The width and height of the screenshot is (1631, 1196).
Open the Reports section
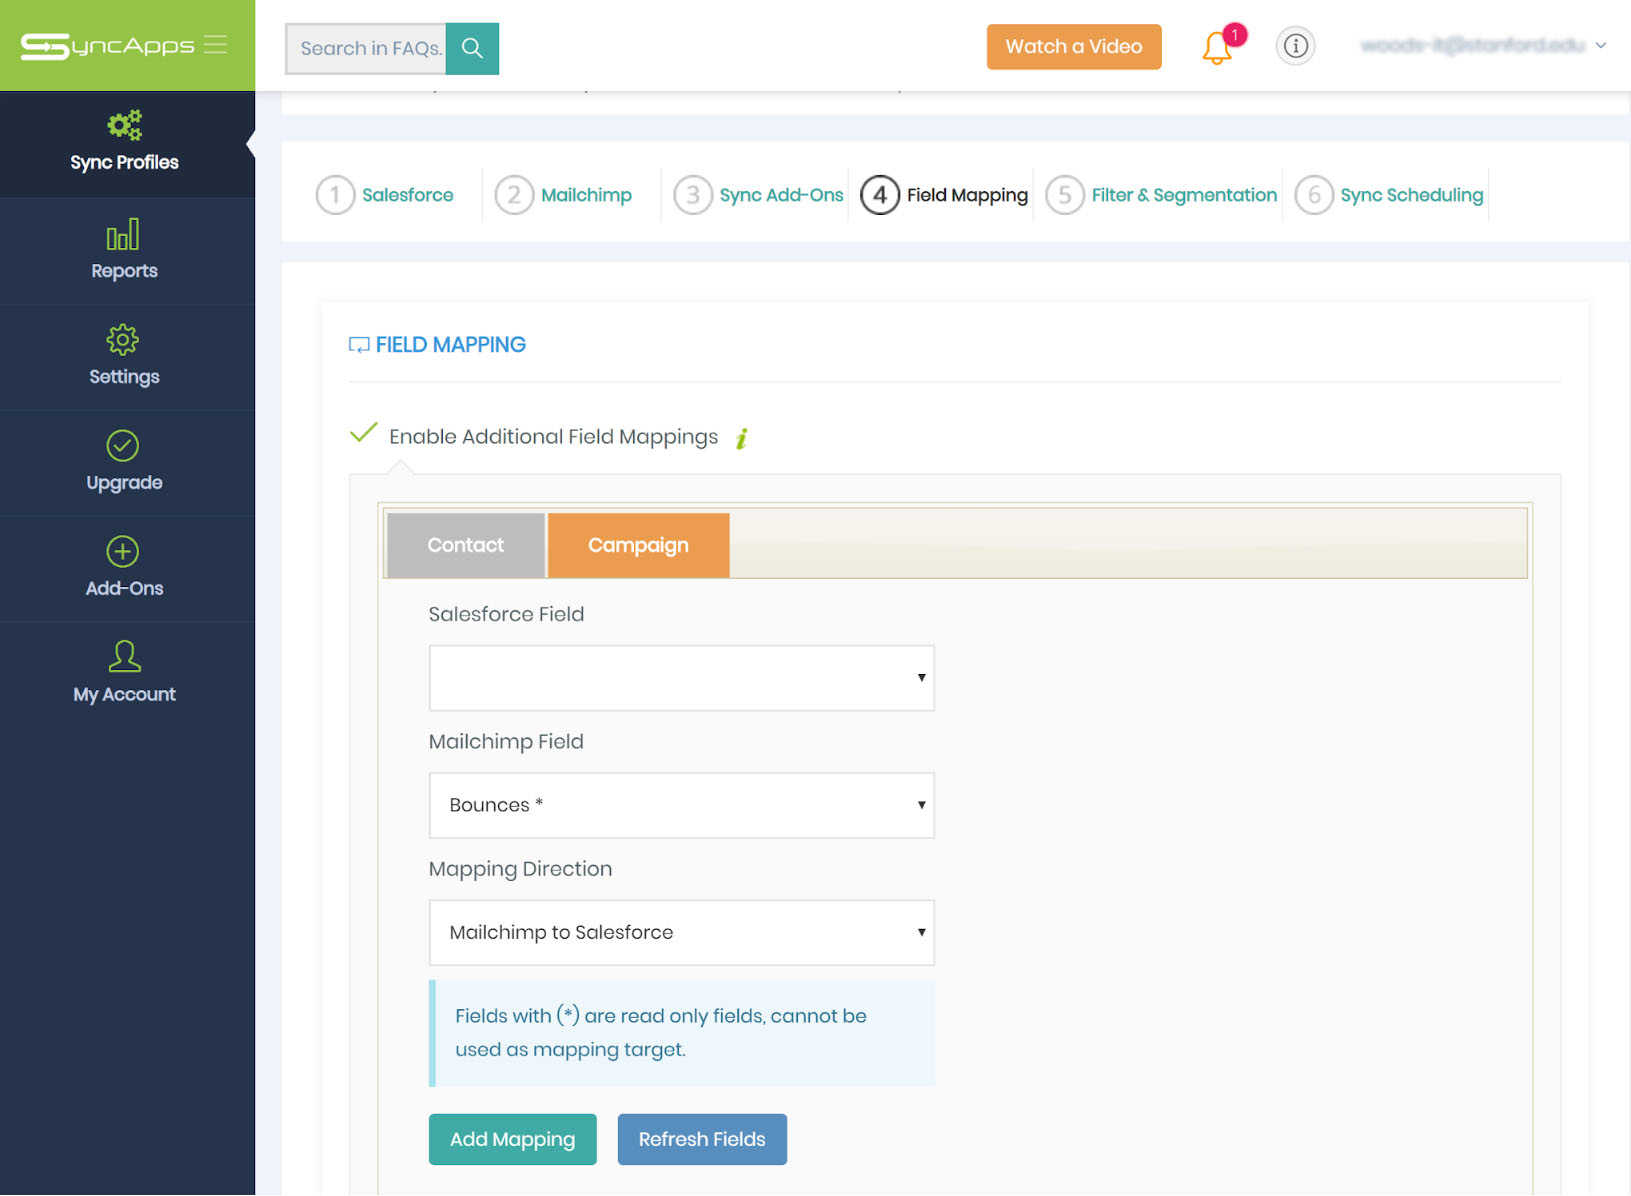point(124,251)
